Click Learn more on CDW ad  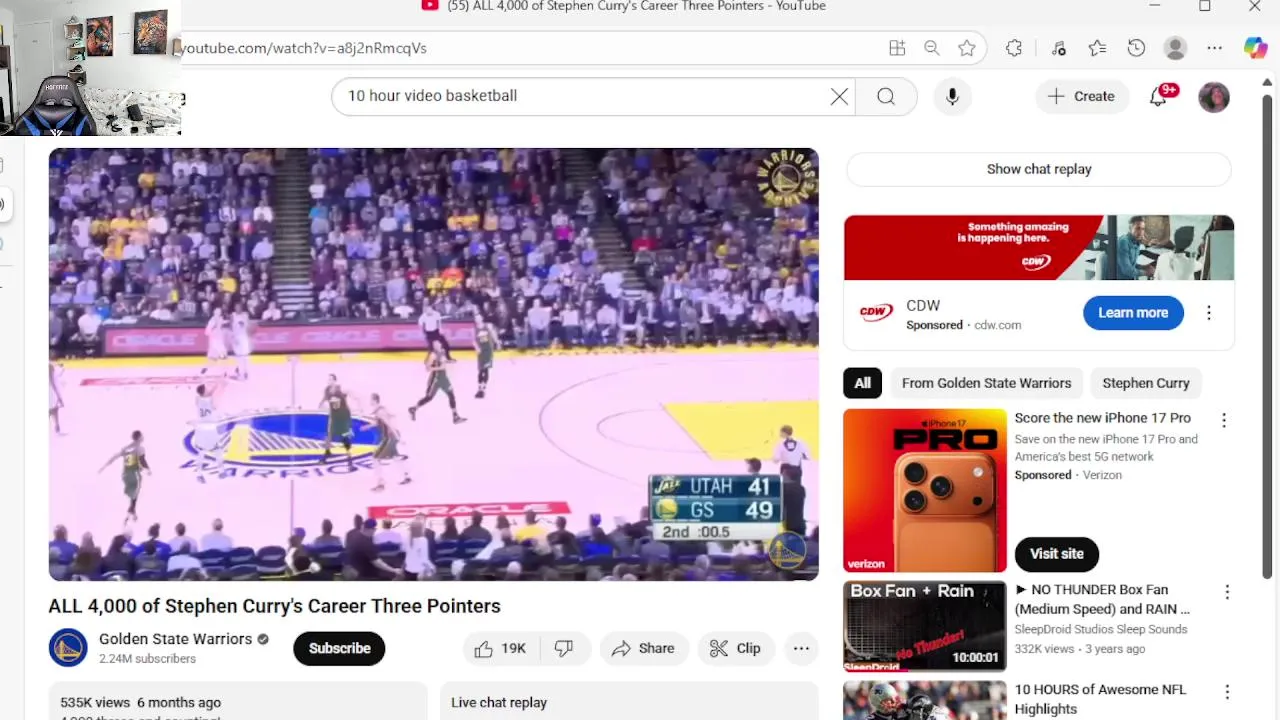click(1133, 313)
